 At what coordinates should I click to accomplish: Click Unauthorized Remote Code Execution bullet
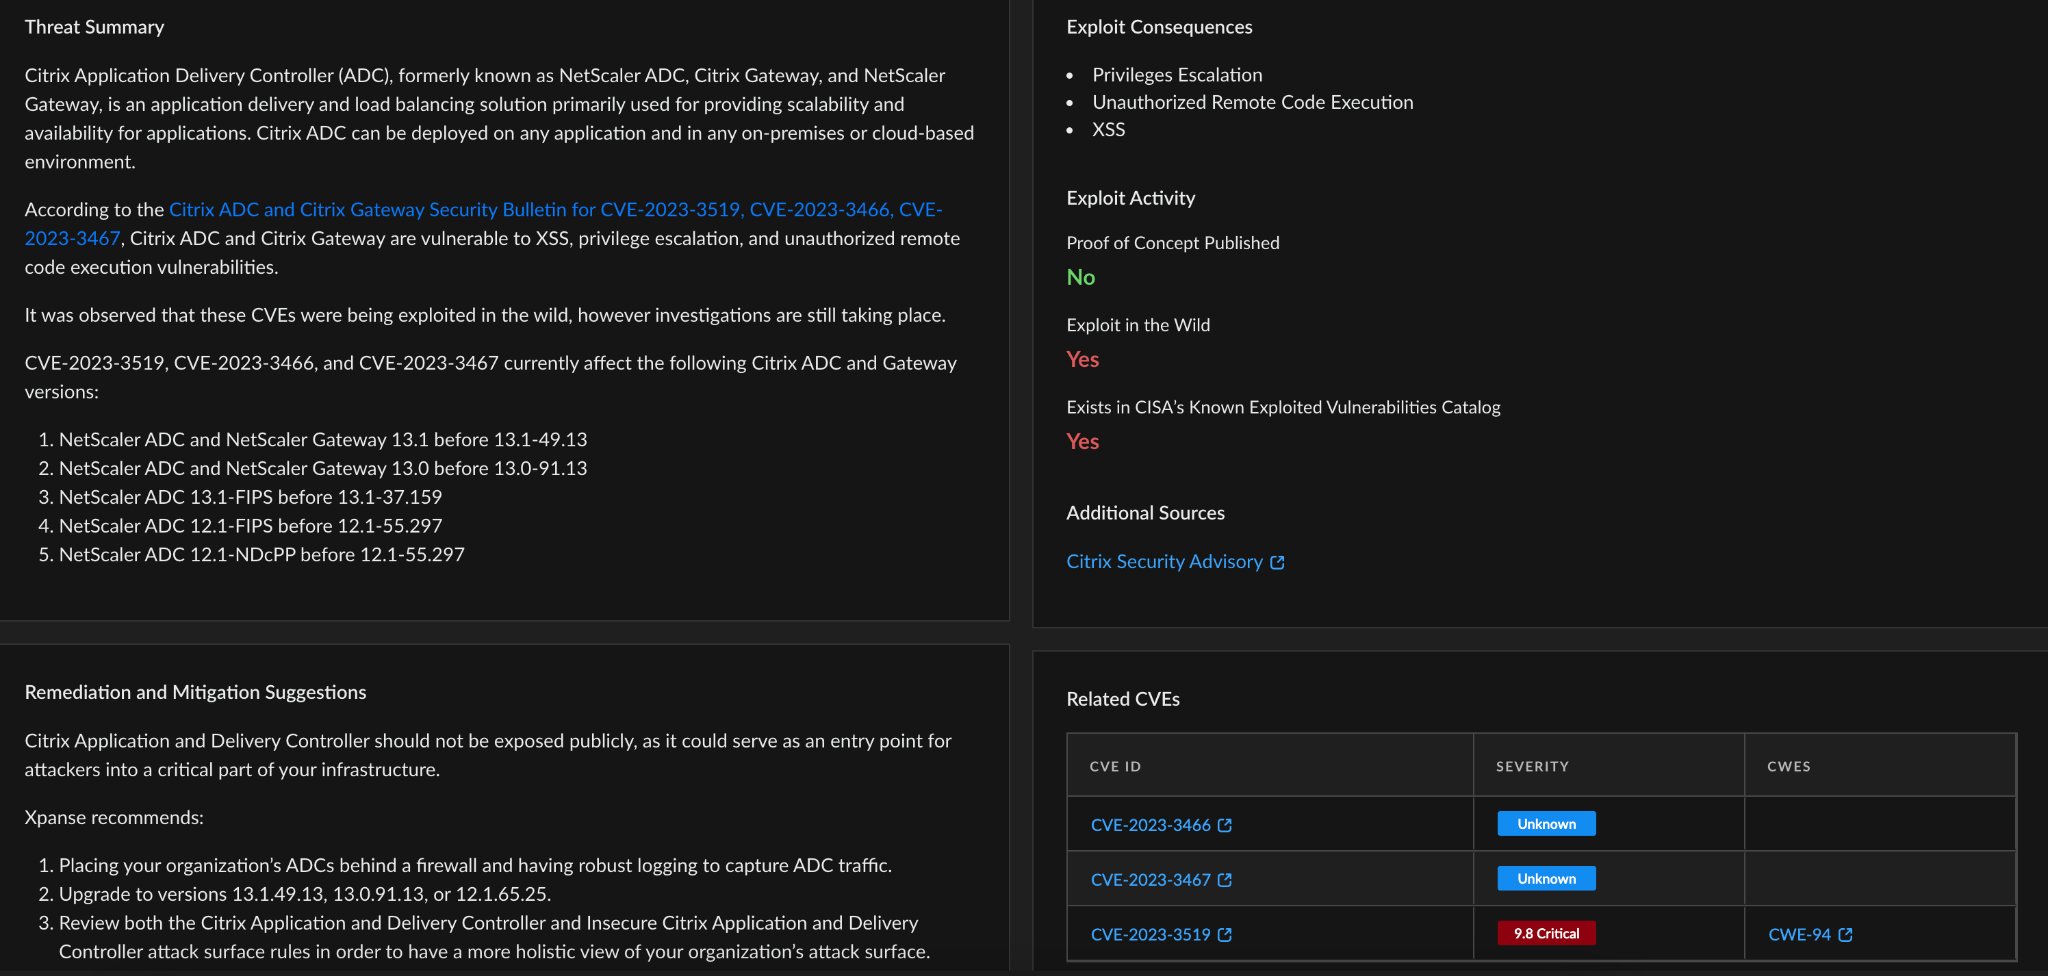pos(1252,102)
